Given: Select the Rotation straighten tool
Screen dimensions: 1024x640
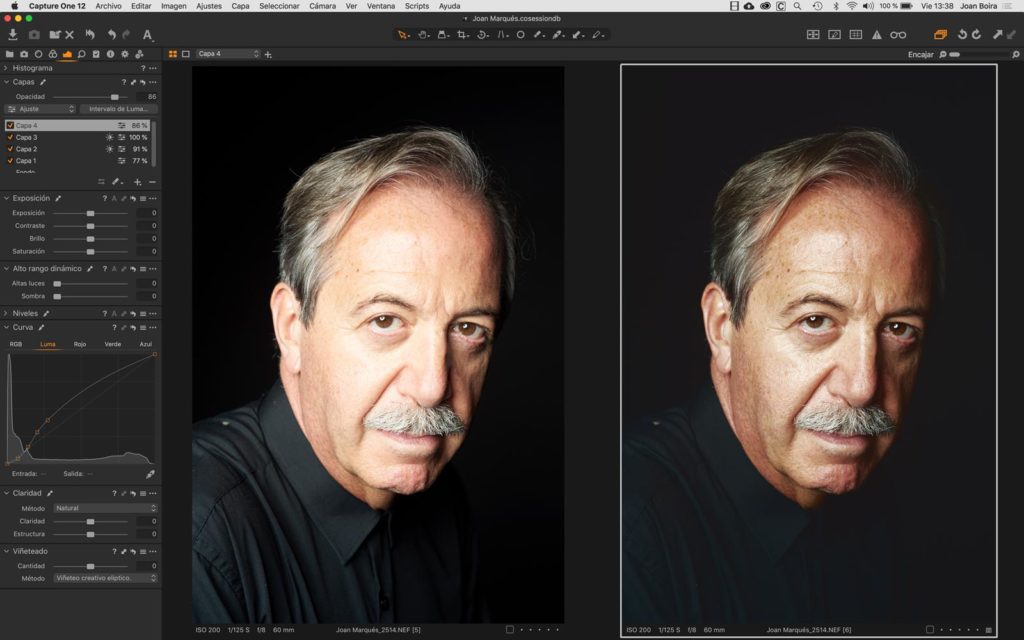Looking at the screenshot, I should click(x=483, y=35).
